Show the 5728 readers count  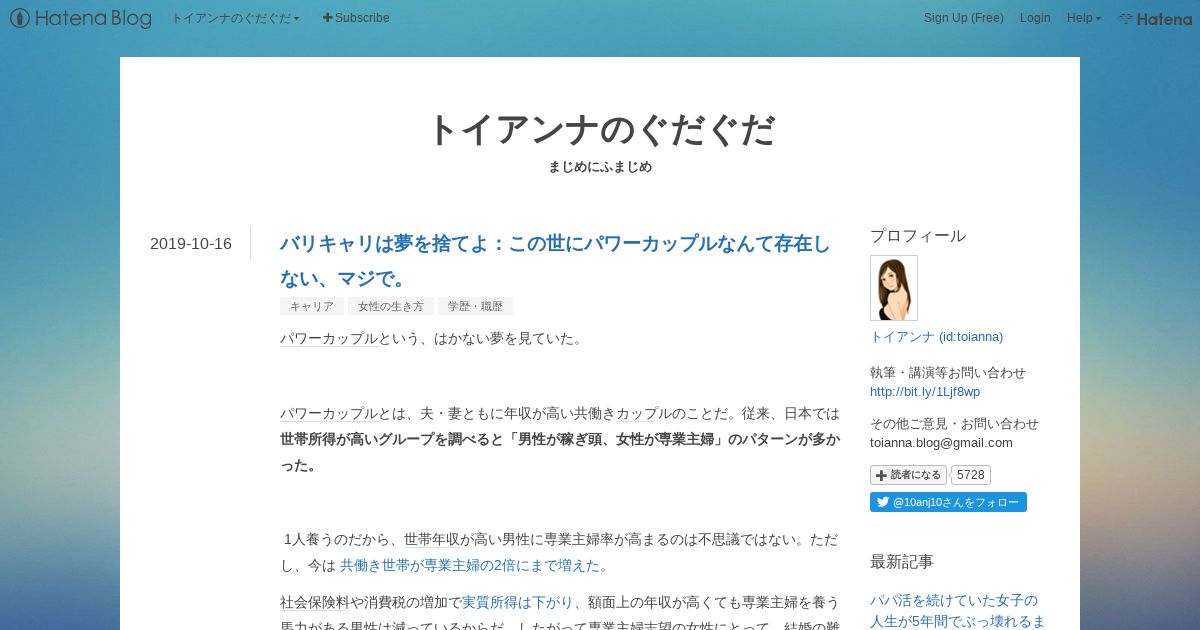pos(970,475)
